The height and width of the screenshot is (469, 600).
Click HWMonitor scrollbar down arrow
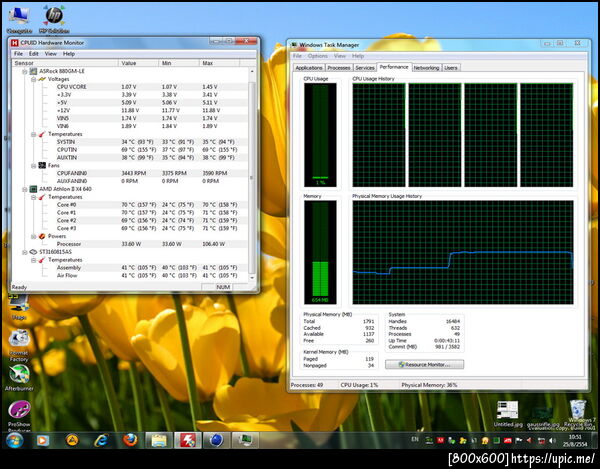[x=252, y=278]
